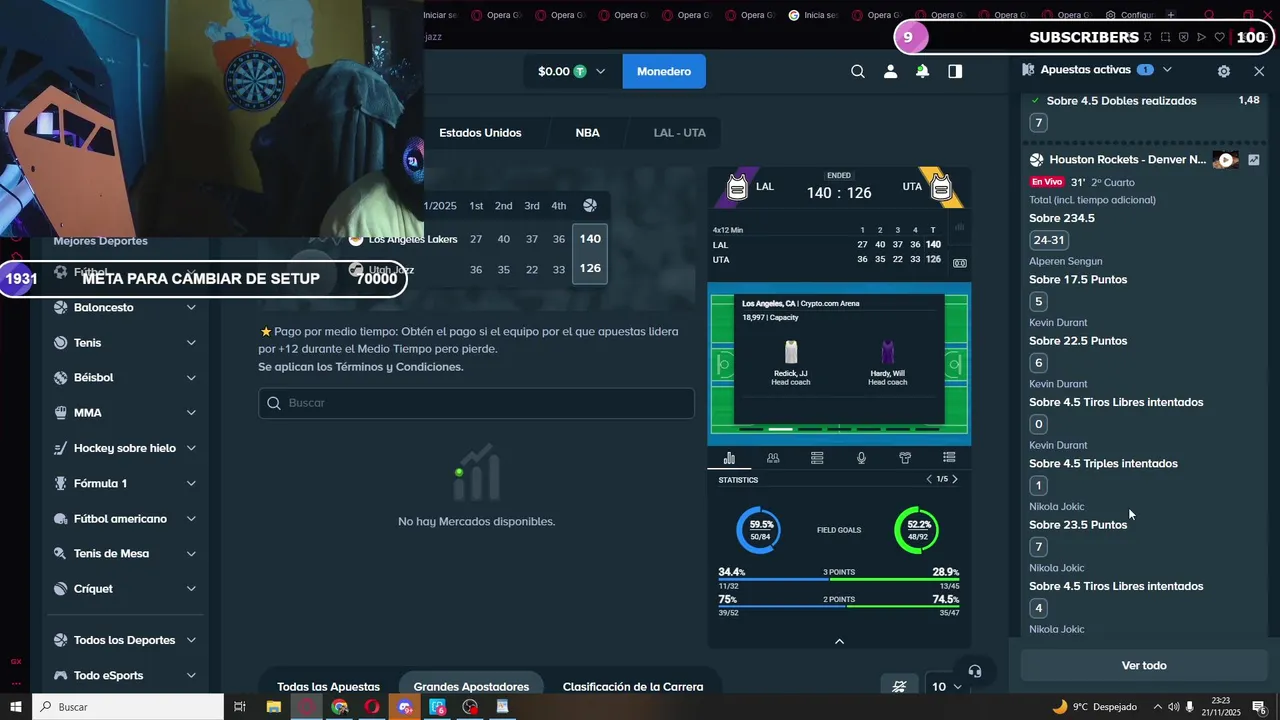Open the commentary microphone icon tab
Image resolution: width=1280 pixels, height=720 pixels.
pyautogui.click(x=861, y=458)
